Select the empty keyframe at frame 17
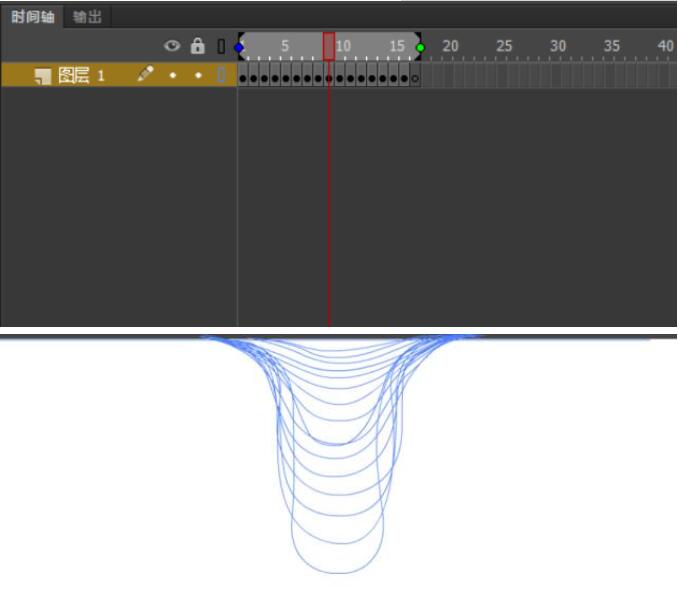 (415, 75)
